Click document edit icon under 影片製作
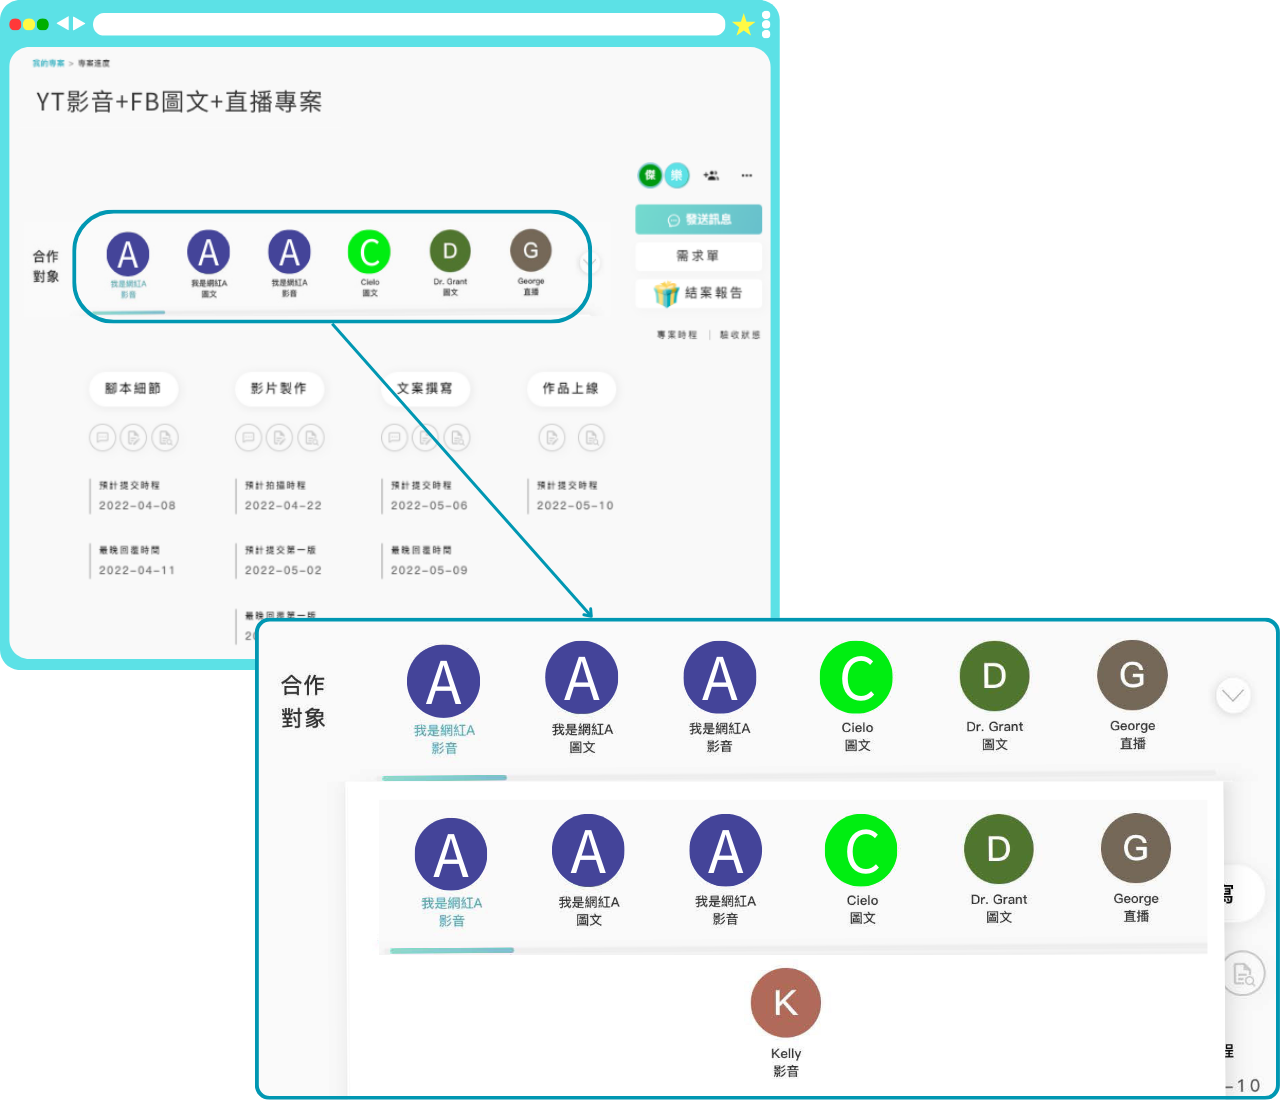 (280, 438)
